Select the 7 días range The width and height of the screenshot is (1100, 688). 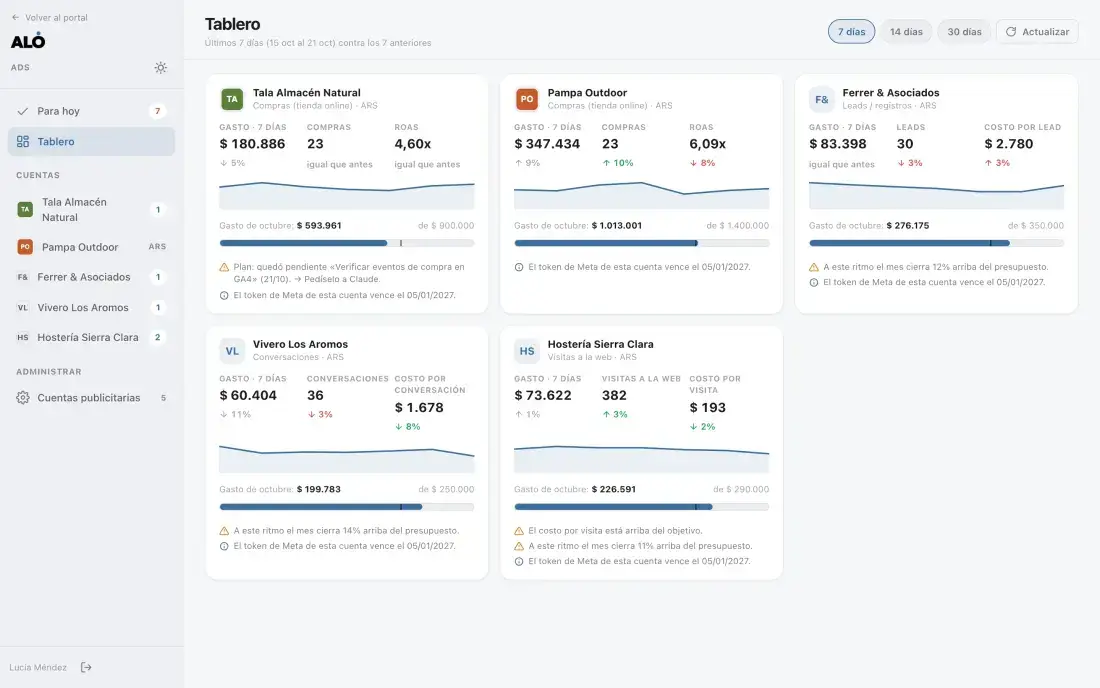(851, 32)
